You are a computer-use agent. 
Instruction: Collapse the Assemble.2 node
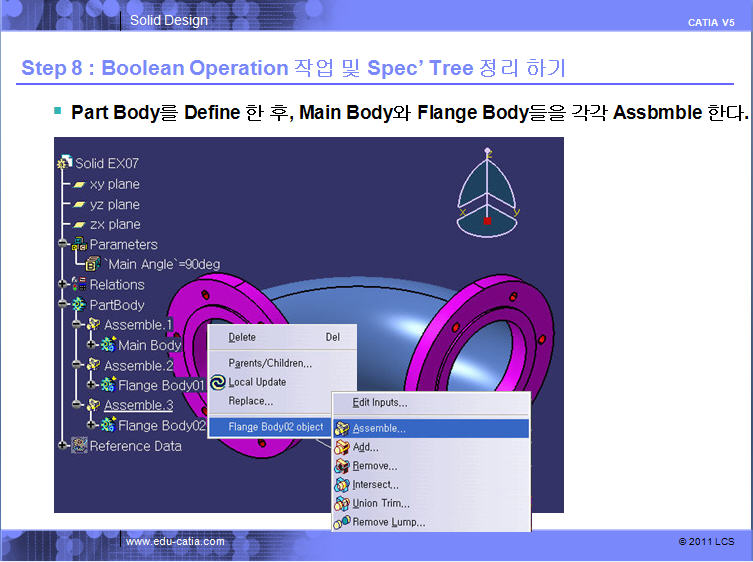[x=77, y=365]
